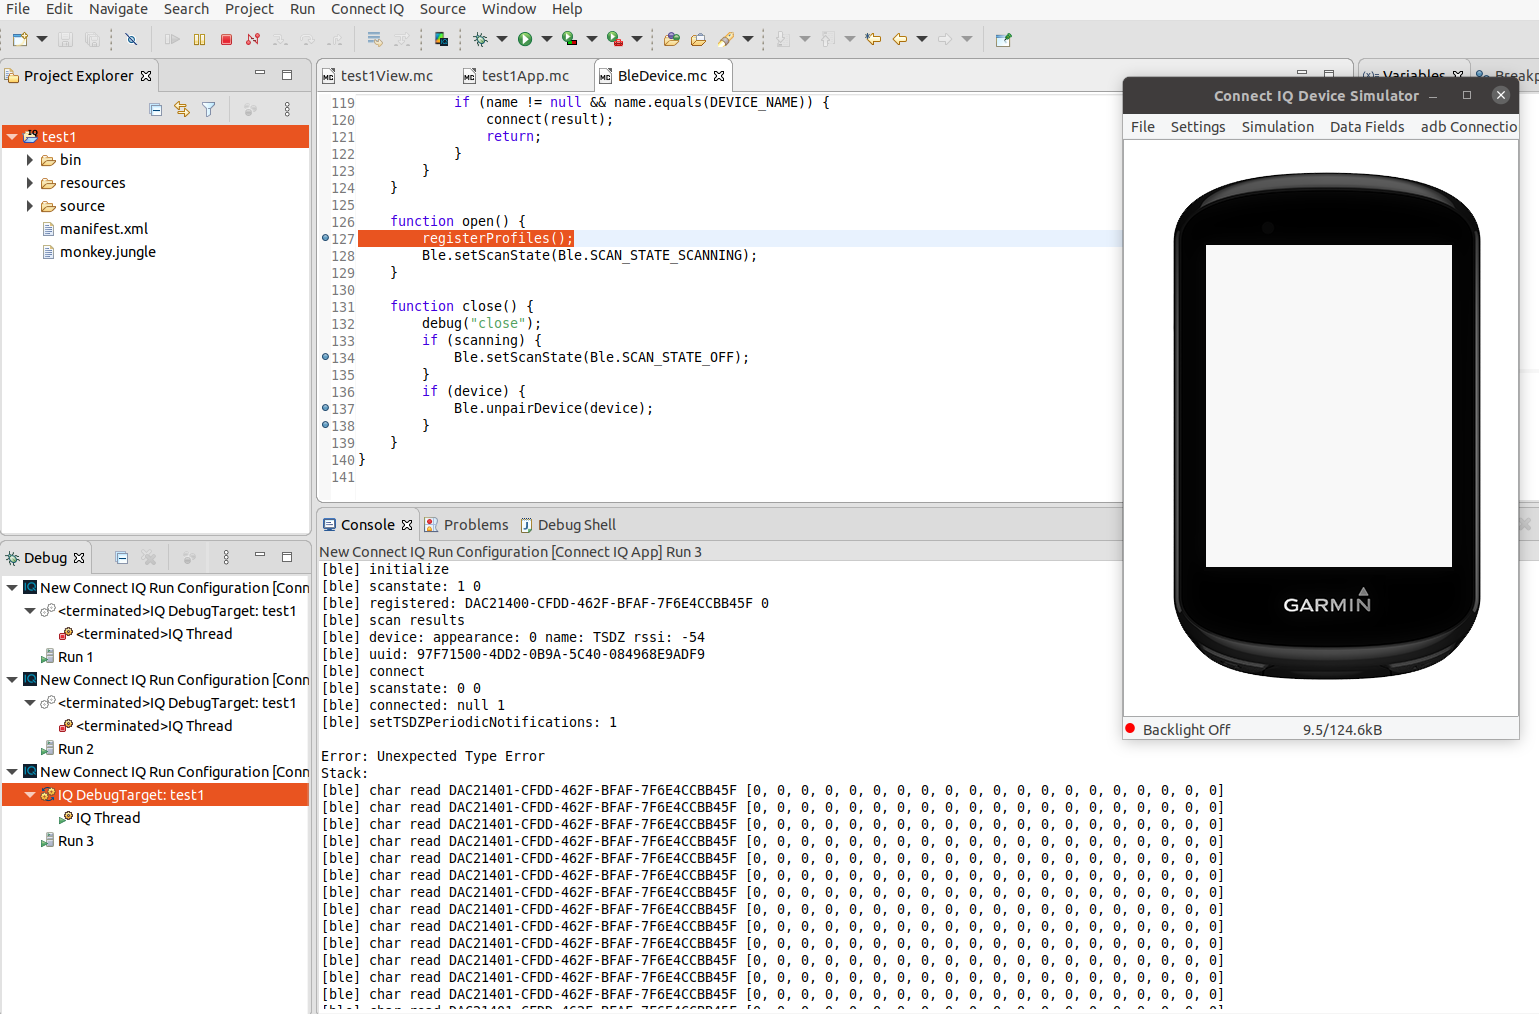Screen dimensions: 1539x1014
Task: Place cursor on line 128 setScanState code
Action: point(589,255)
